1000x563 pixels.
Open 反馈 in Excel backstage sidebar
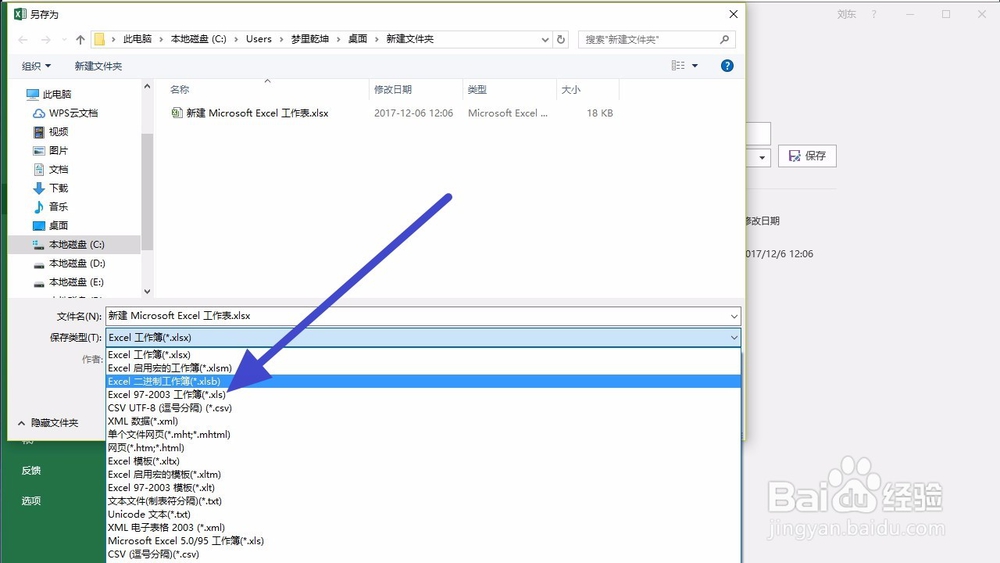pyautogui.click(x=31, y=471)
